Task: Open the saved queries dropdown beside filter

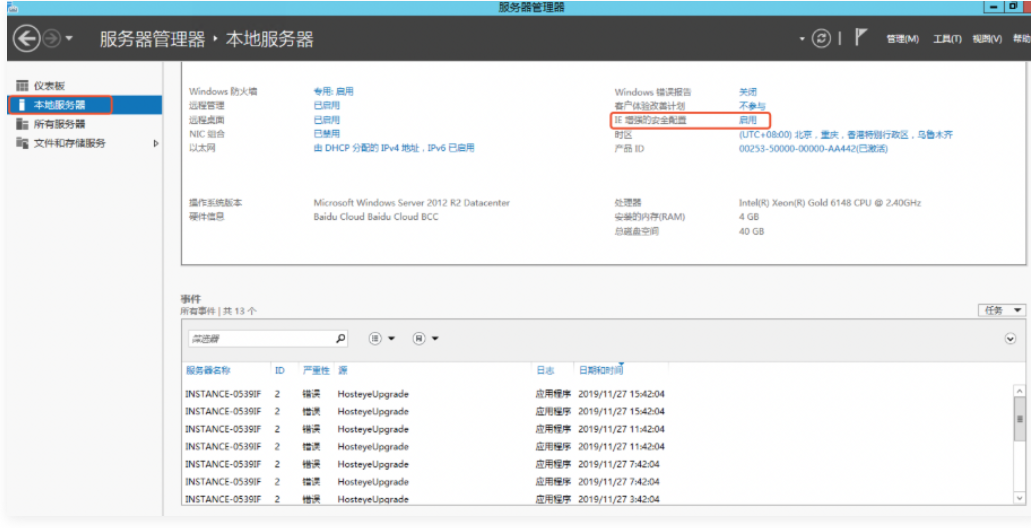Action: pos(424,339)
